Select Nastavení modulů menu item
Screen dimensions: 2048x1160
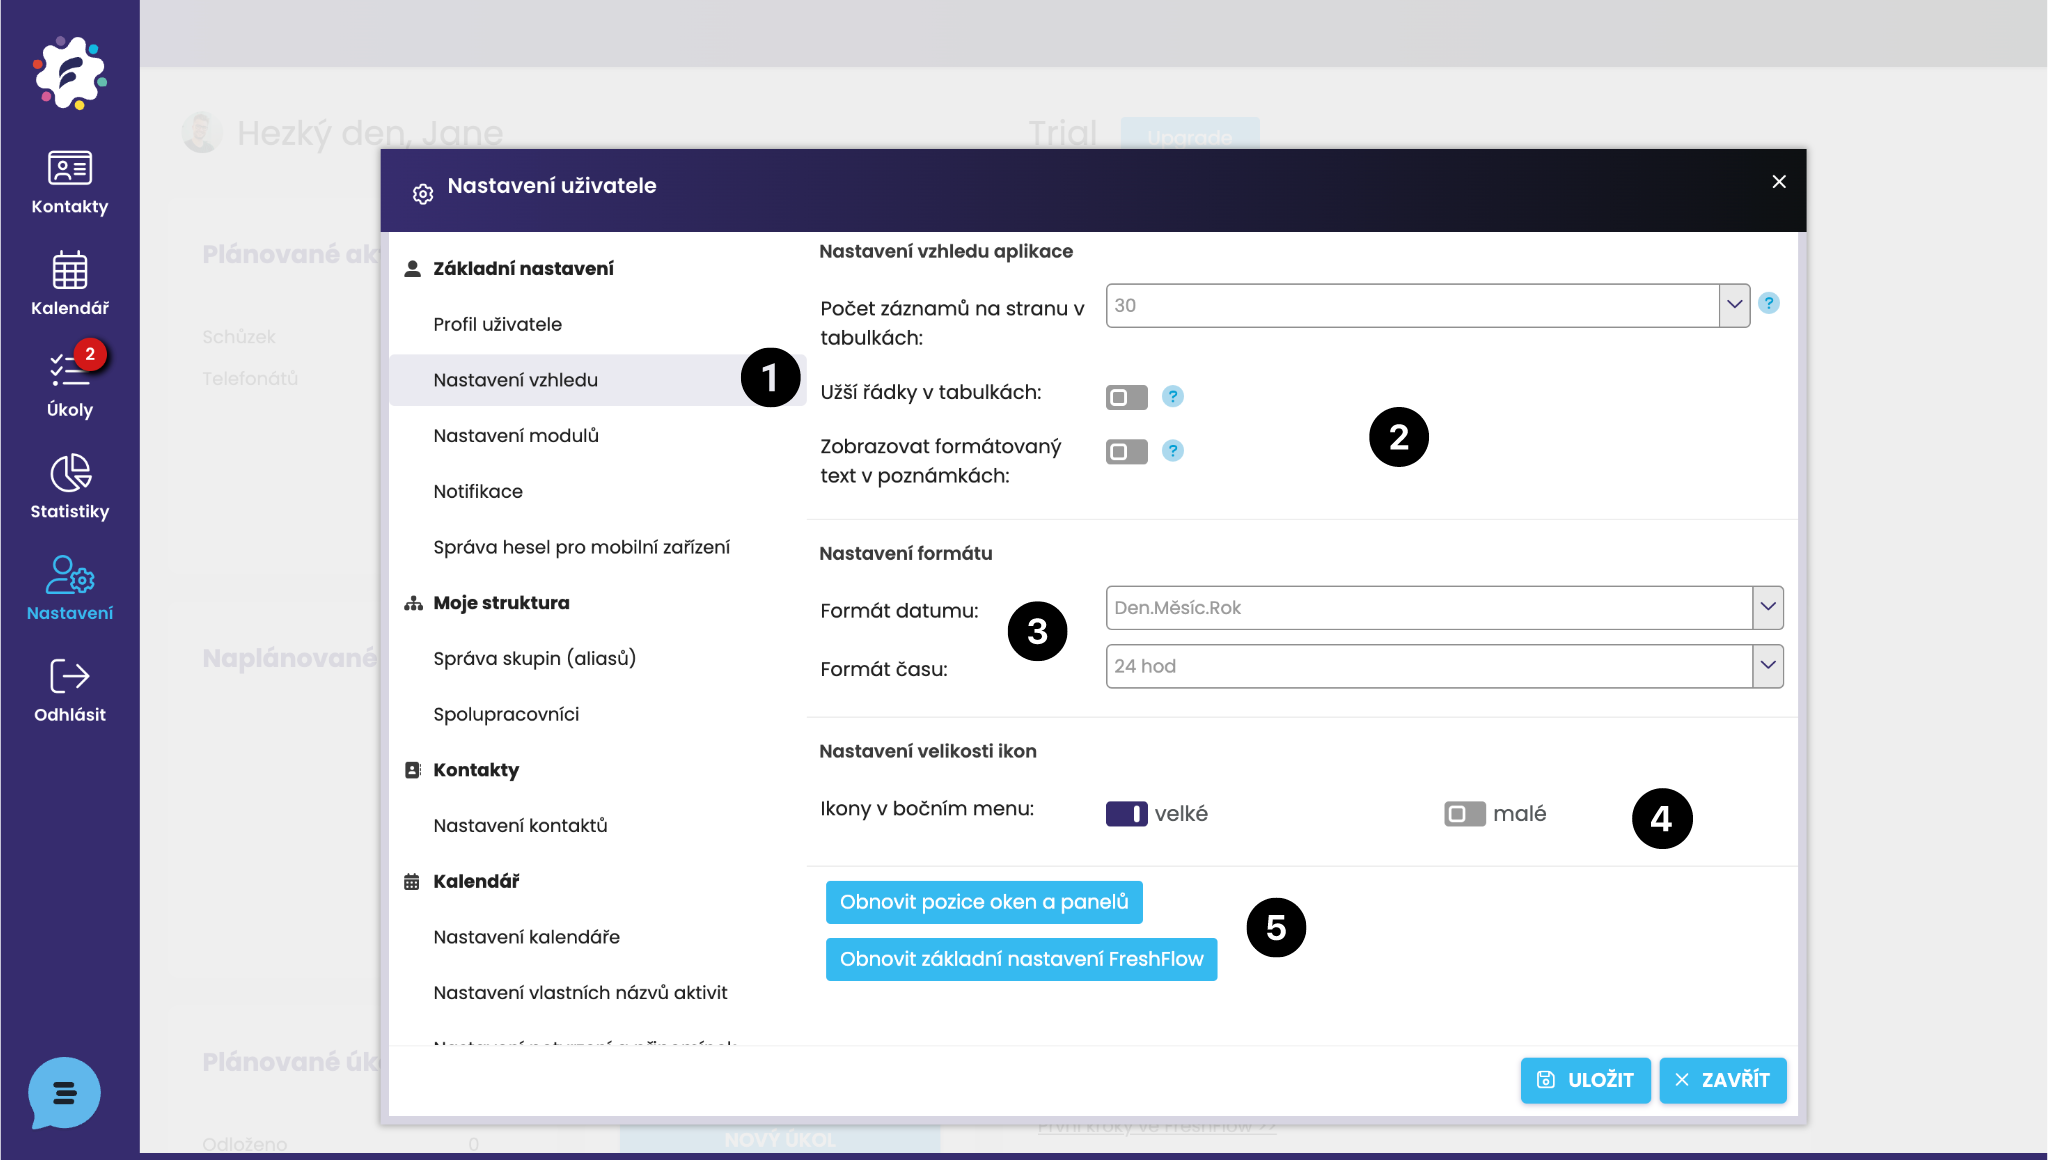pyautogui.click(x=516, y=436)
